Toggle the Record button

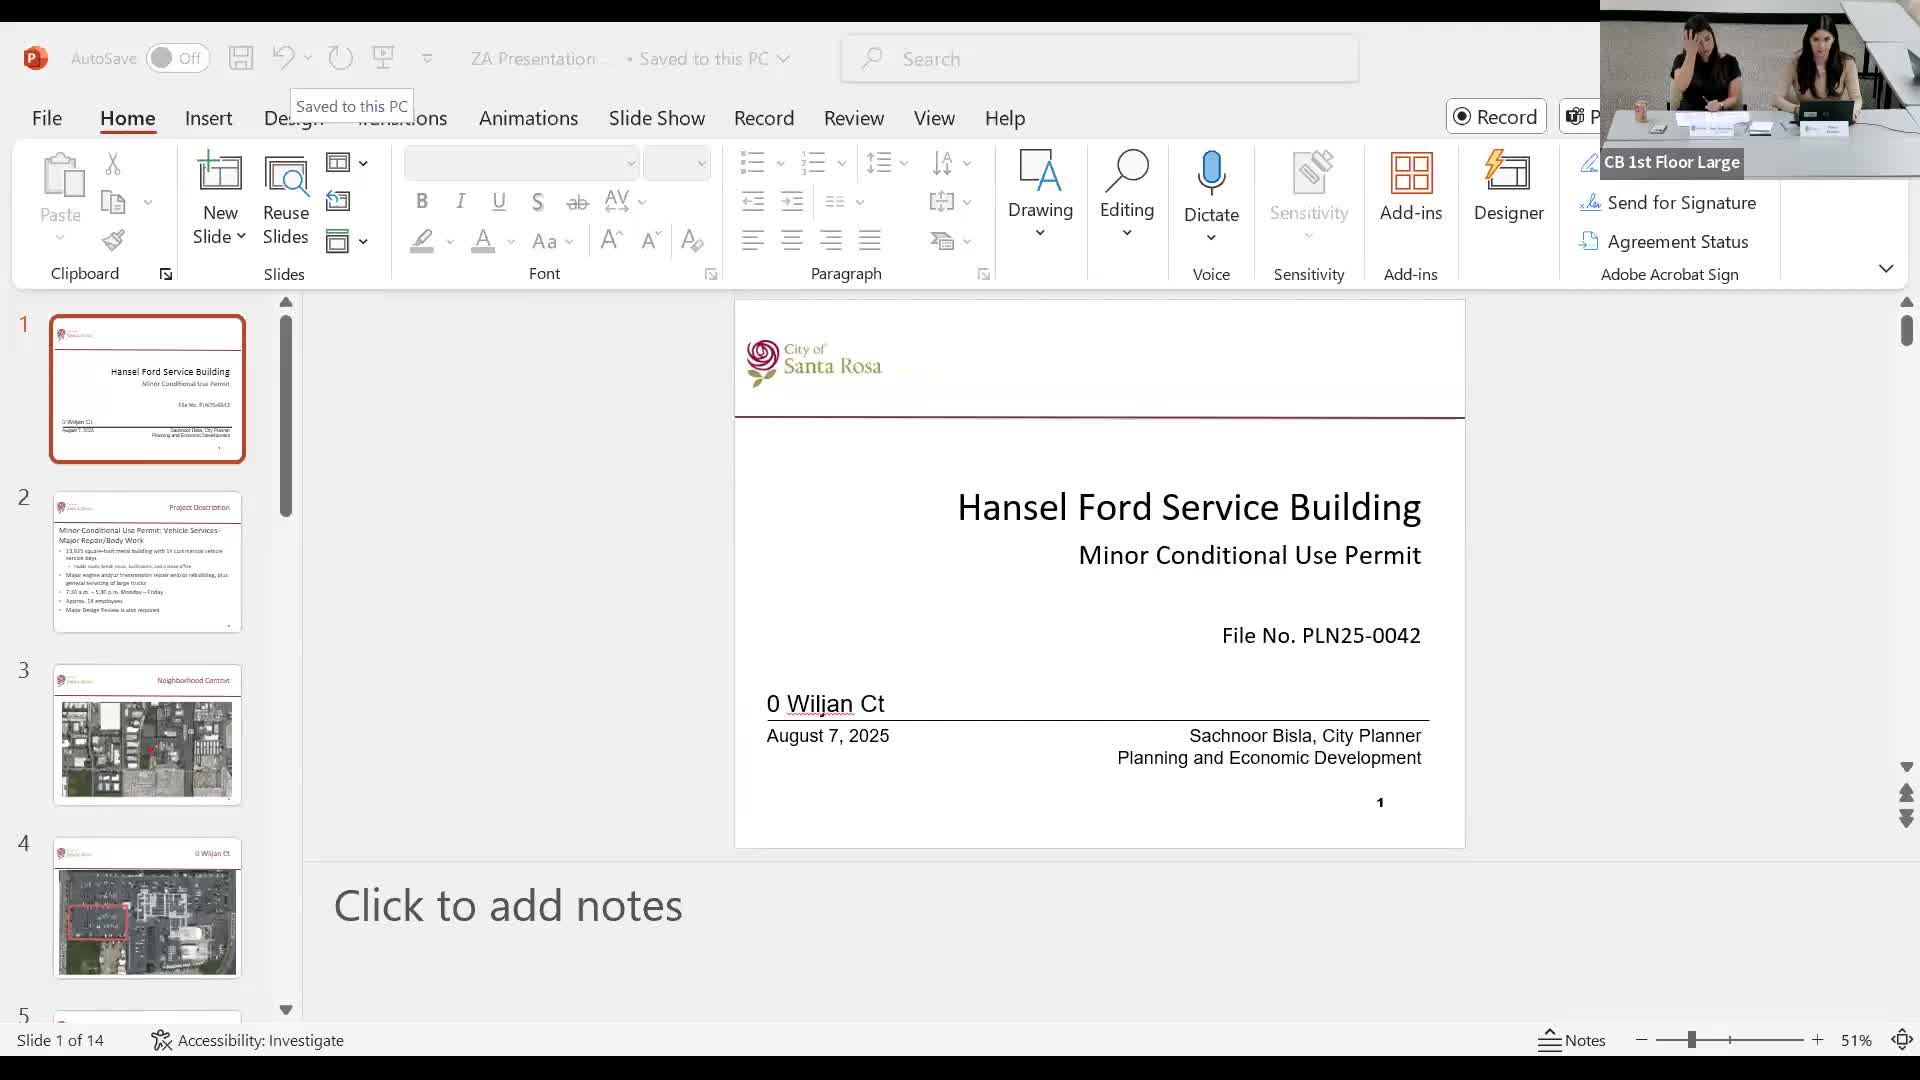pyautogui.click(x=1496, y=117)
